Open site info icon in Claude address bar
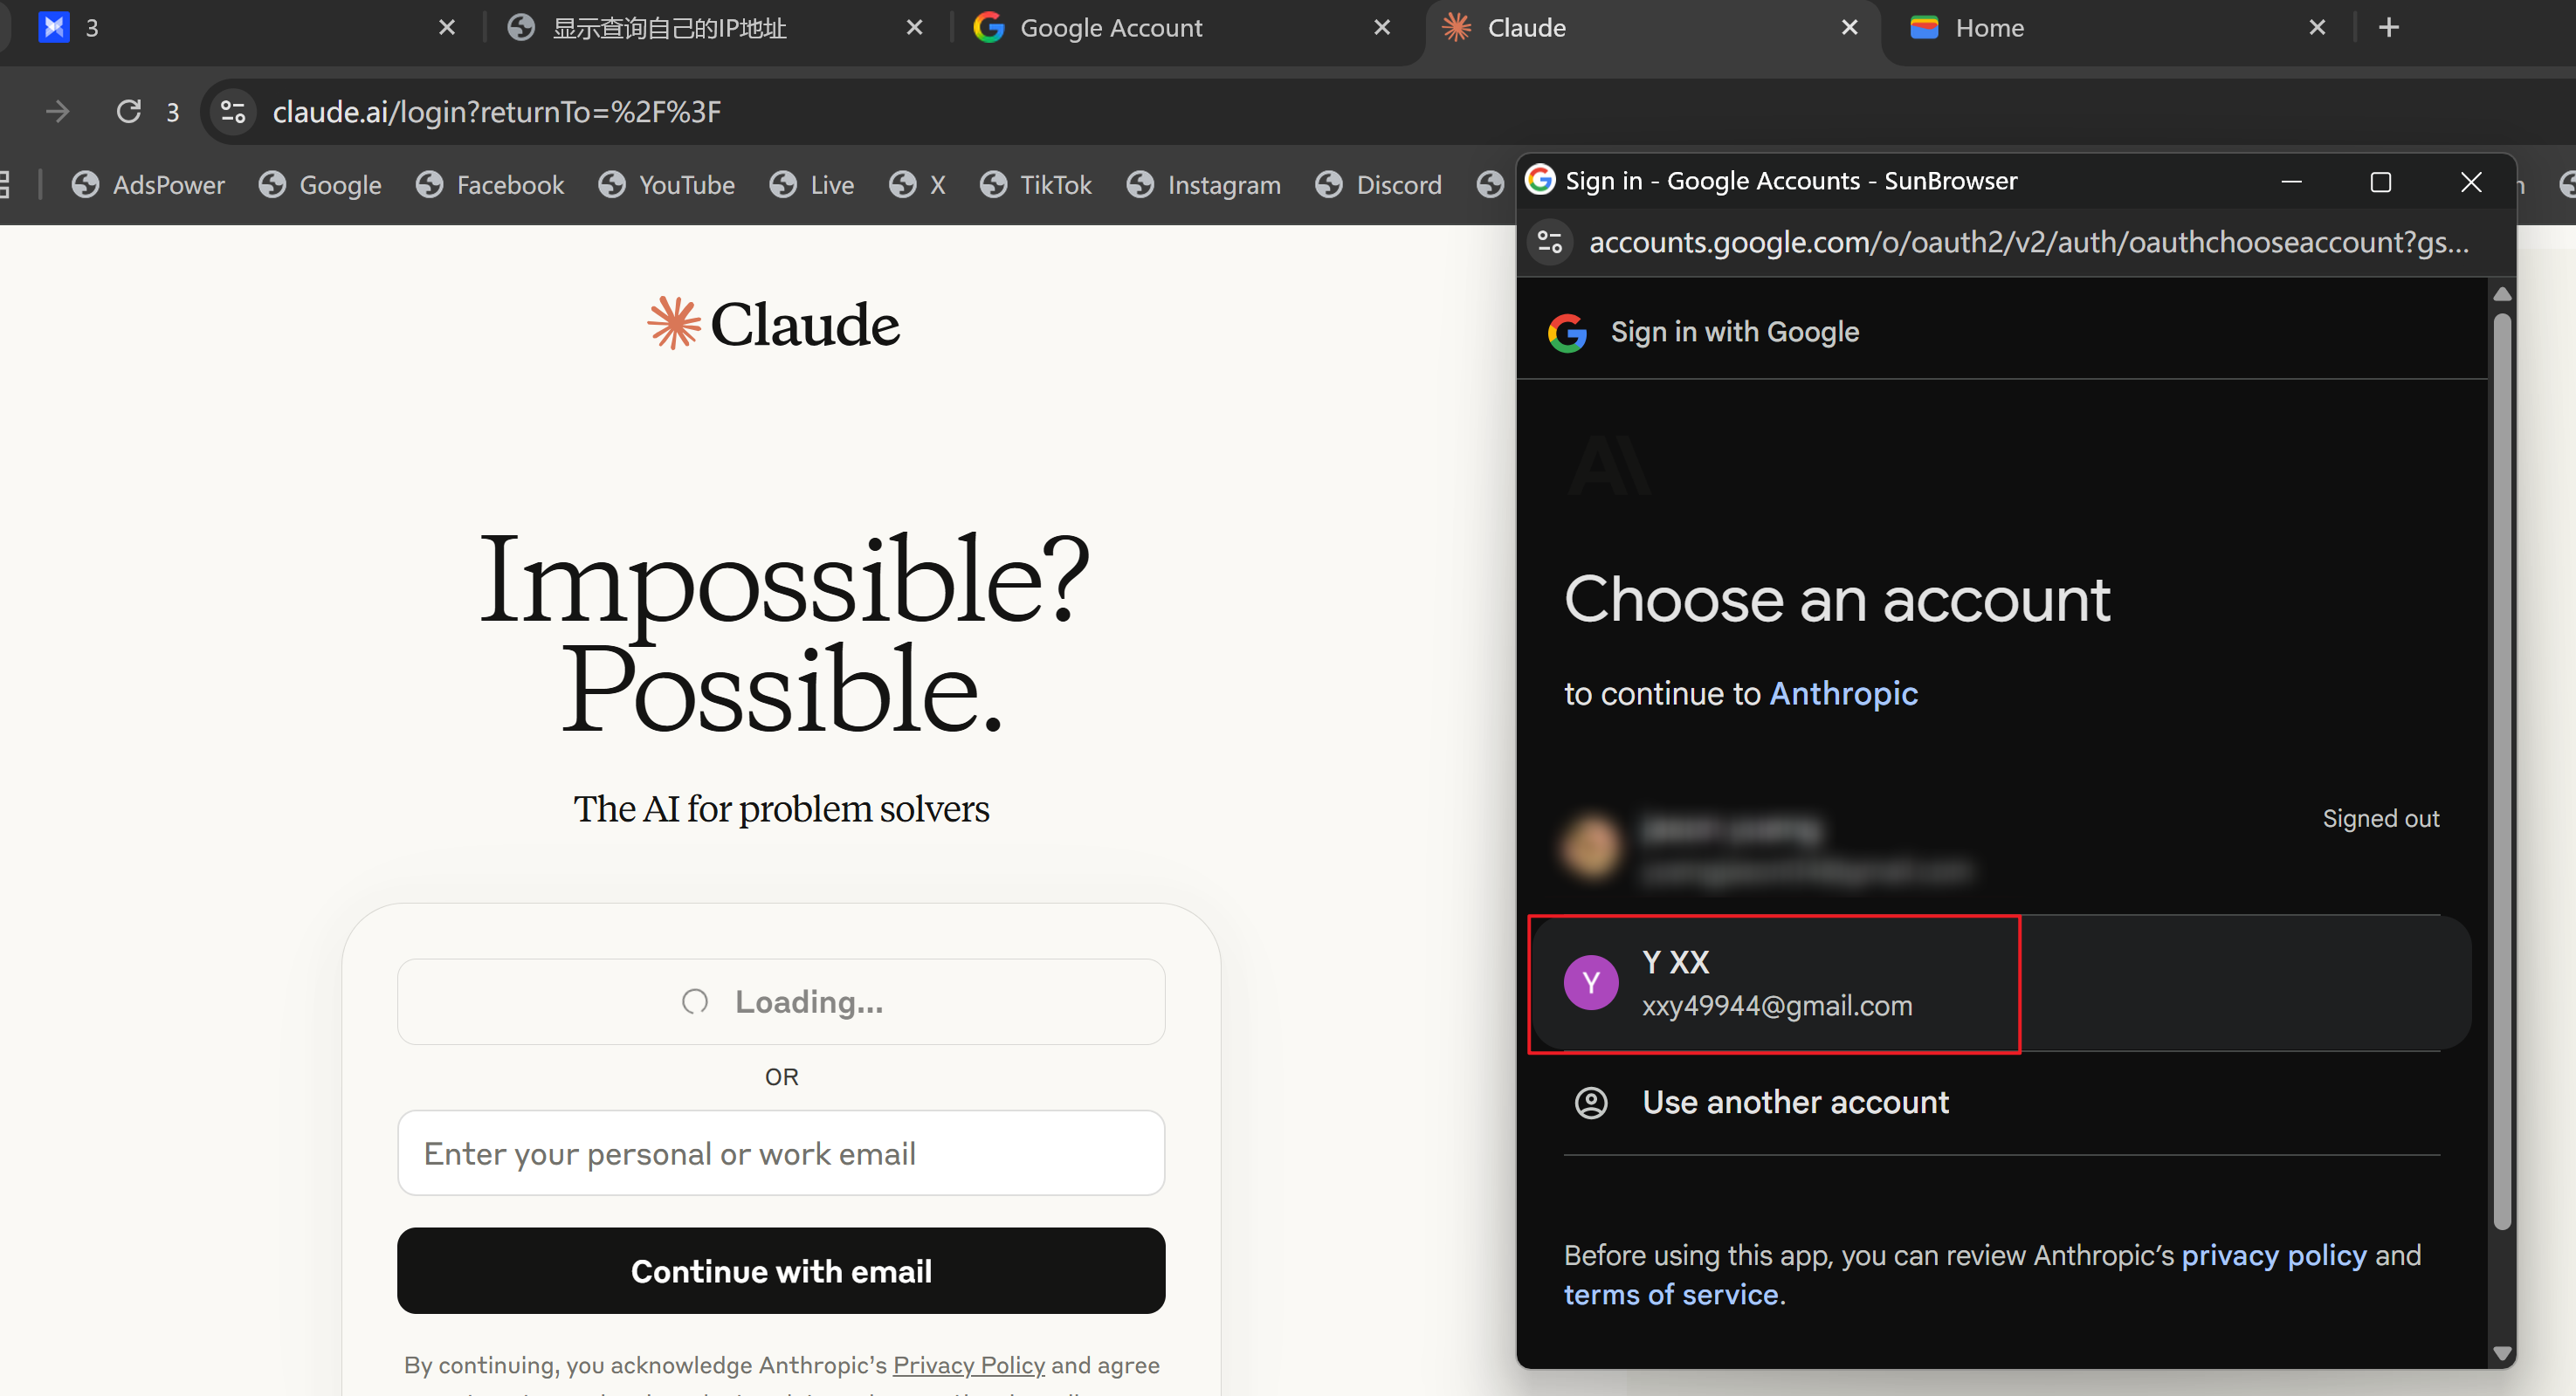Image resolution: width=2576 pixels, height=1396 pixels. (233, 111)
